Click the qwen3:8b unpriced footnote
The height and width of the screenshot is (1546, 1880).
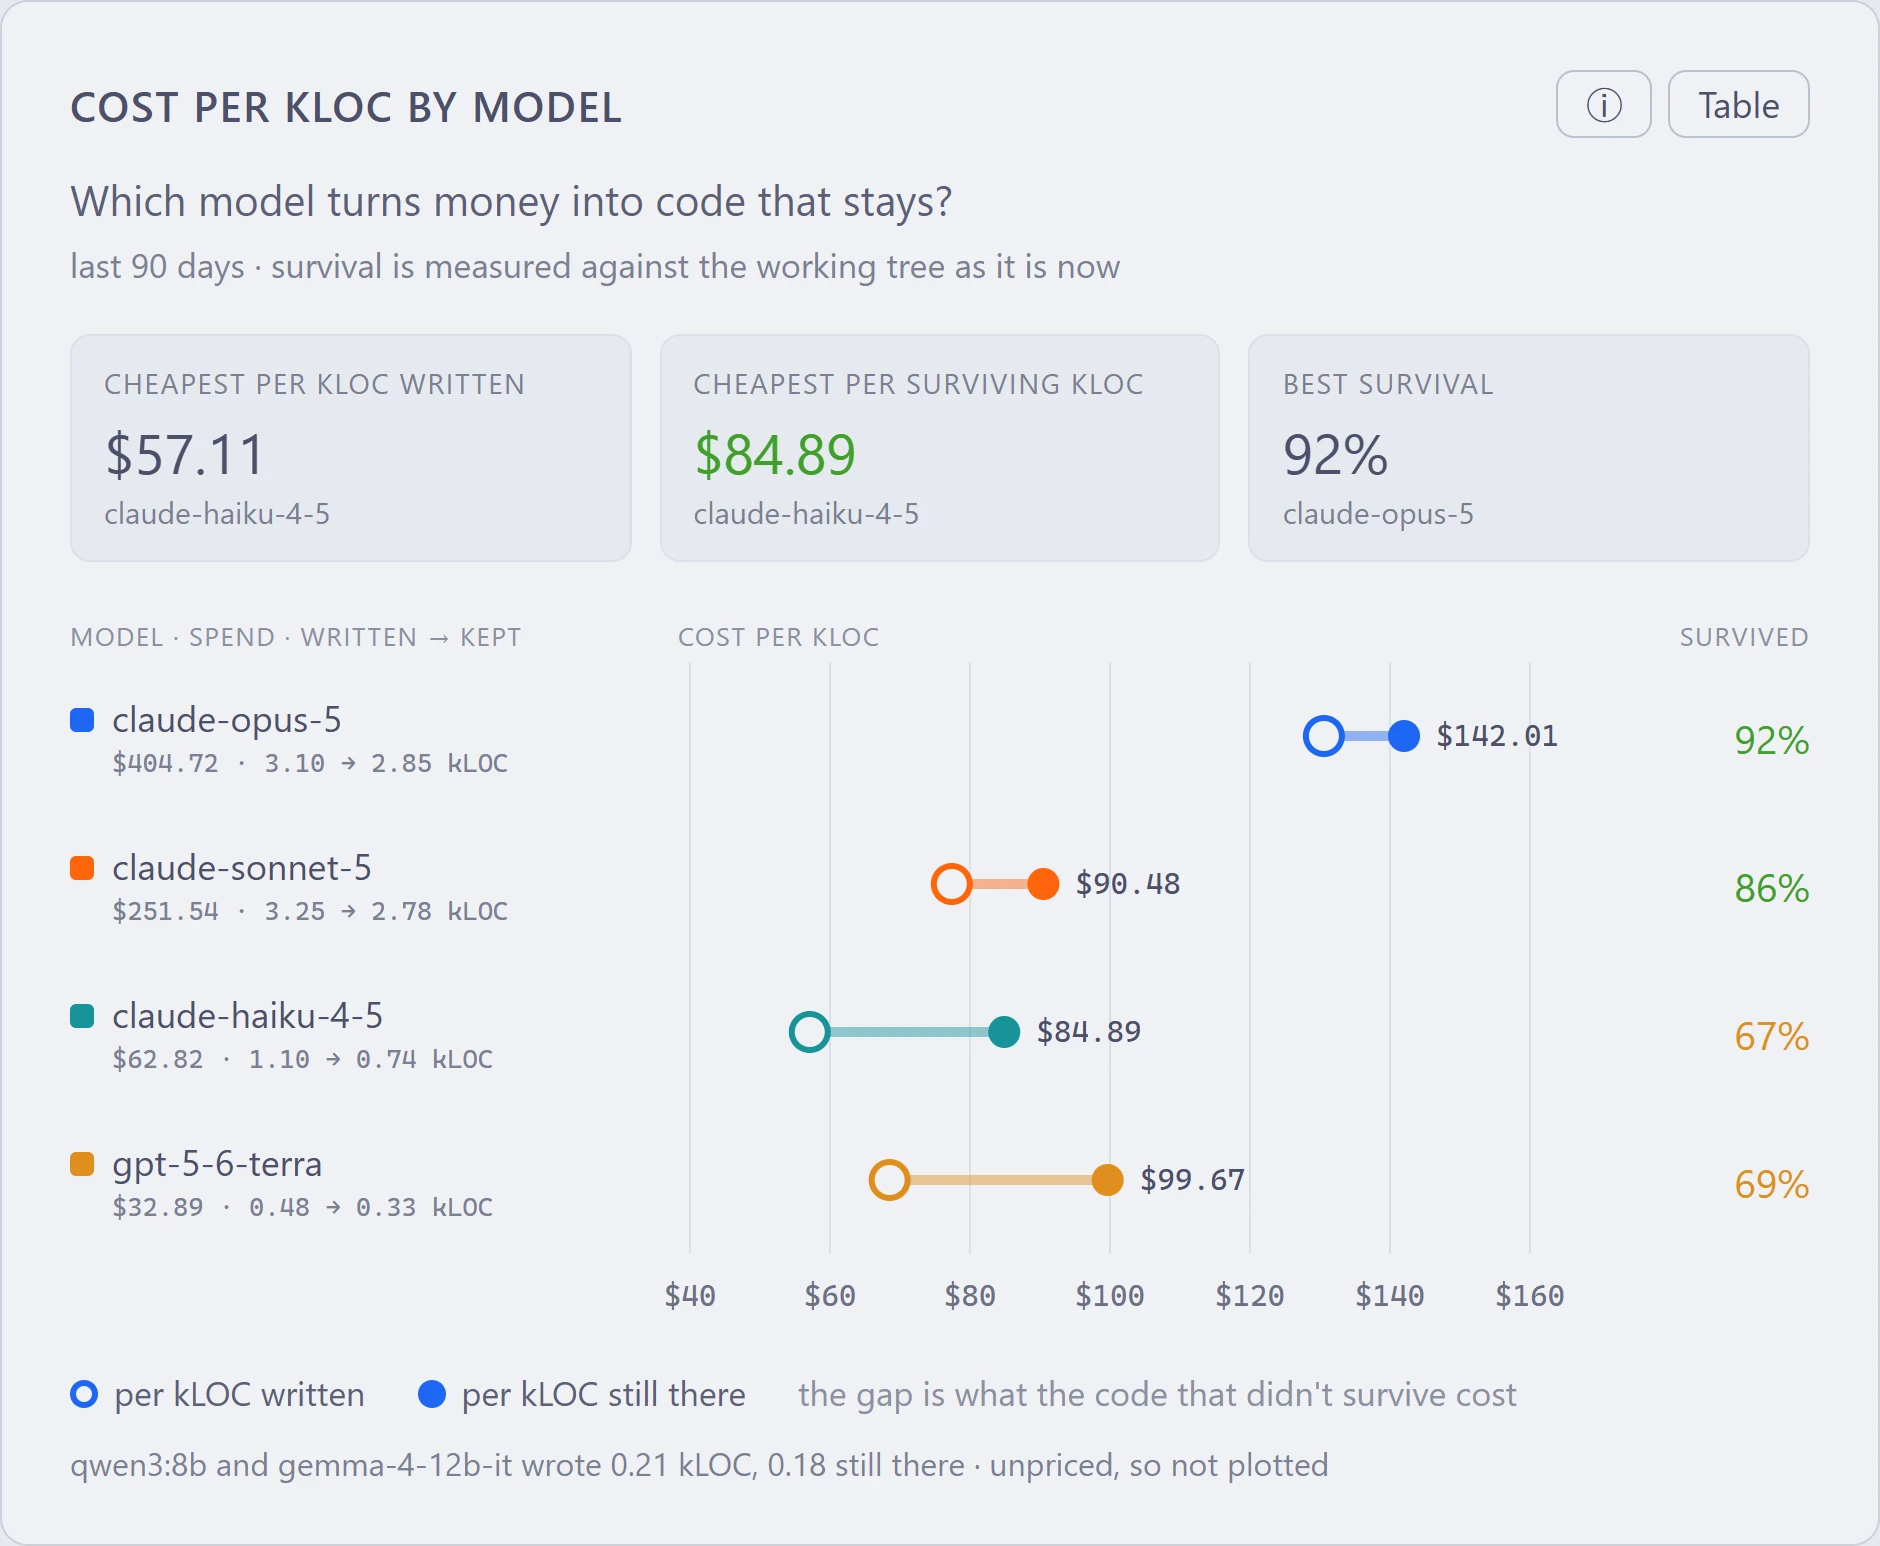[699, 1465]
